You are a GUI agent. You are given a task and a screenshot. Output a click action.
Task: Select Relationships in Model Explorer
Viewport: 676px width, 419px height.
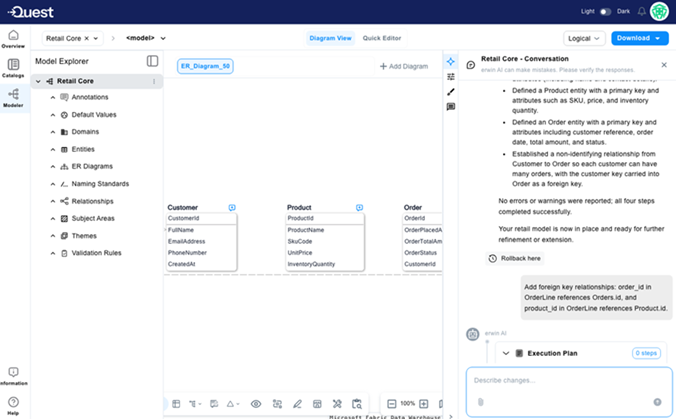click(x=92, y=201)
